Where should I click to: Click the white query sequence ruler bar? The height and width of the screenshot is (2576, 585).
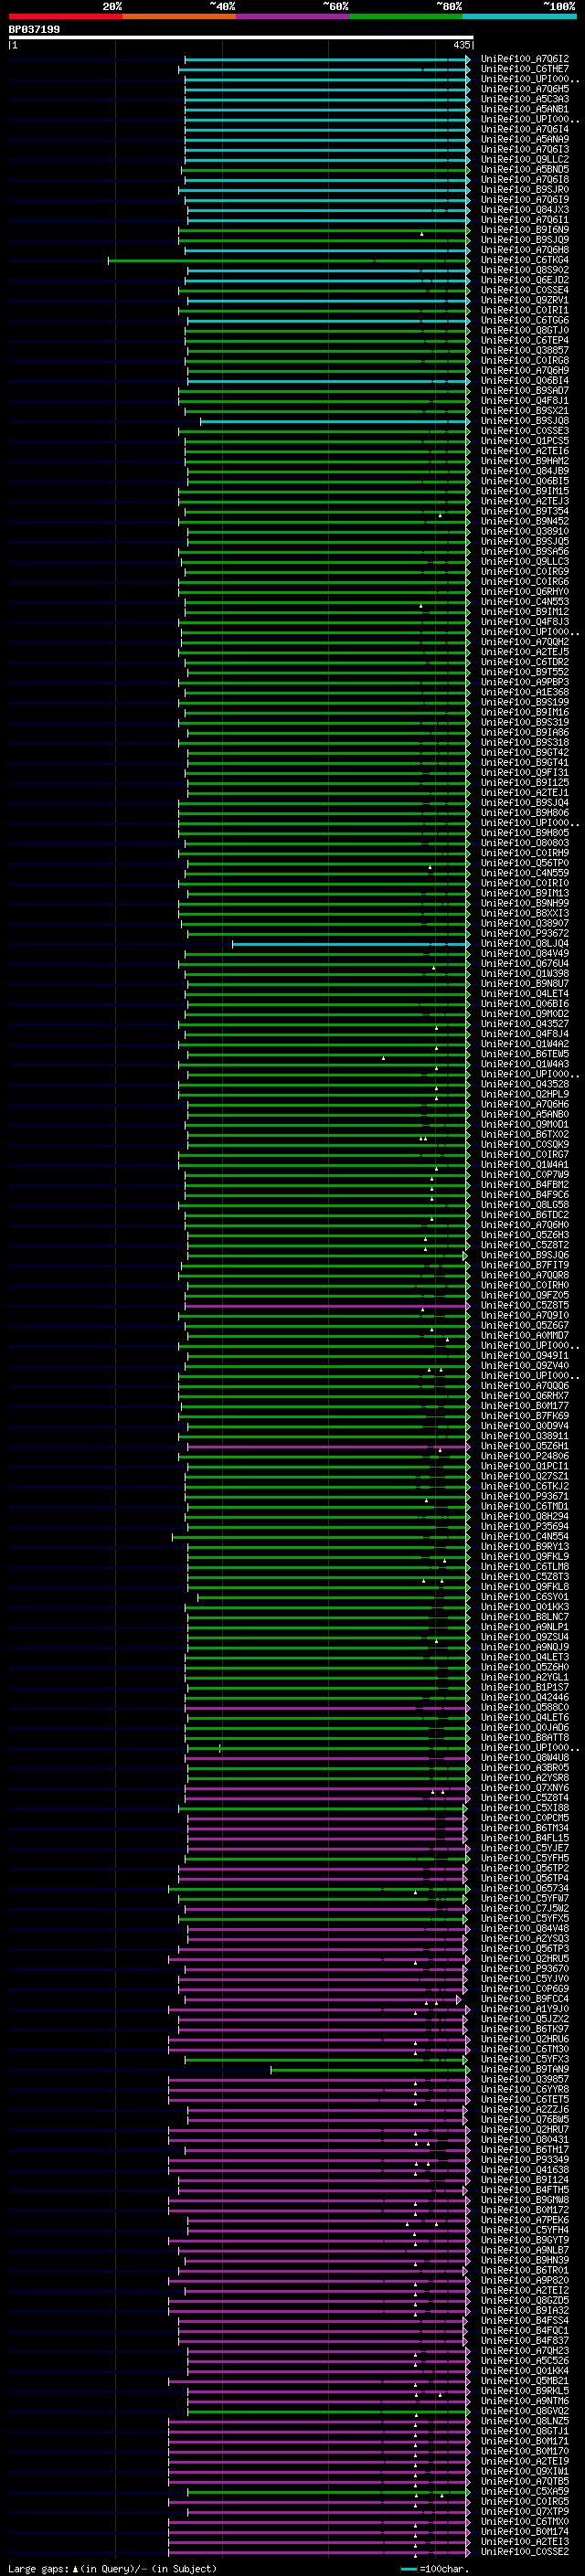point(241,37)
